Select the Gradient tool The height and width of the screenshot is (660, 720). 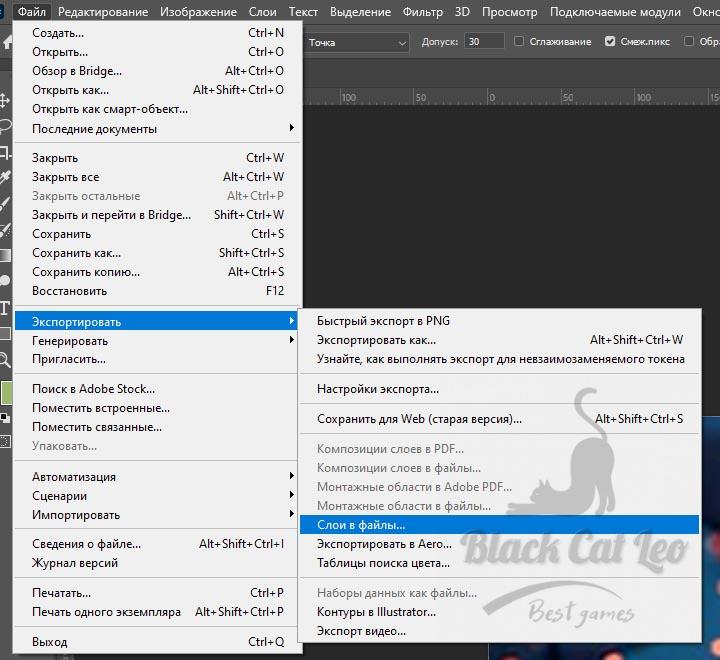[5, 255]
